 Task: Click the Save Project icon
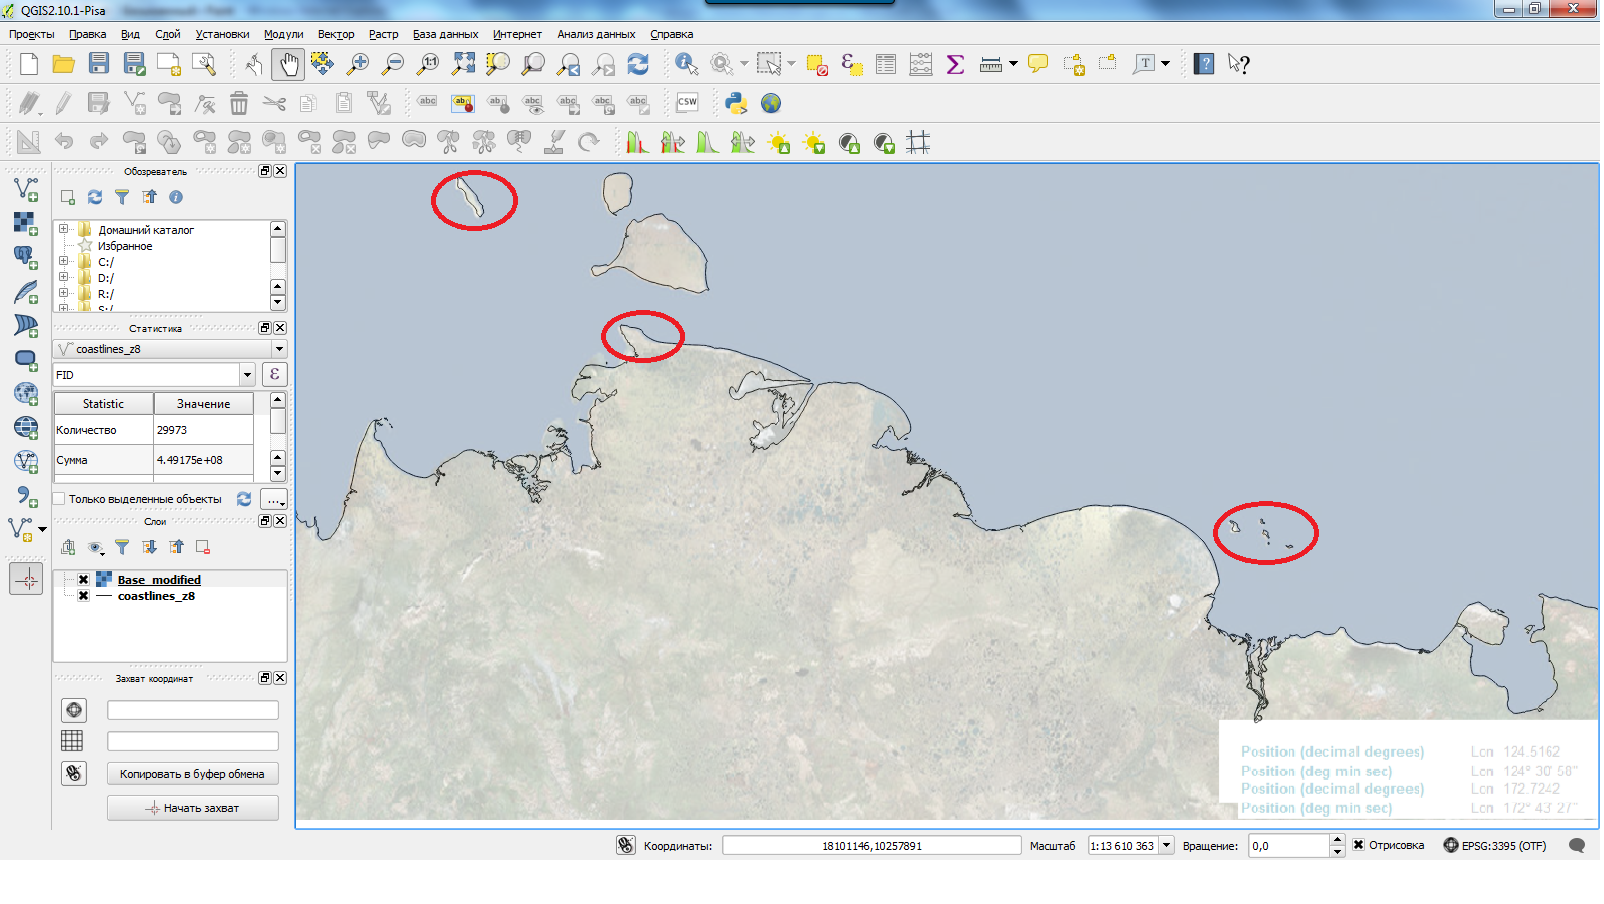(x=98, y=65)
